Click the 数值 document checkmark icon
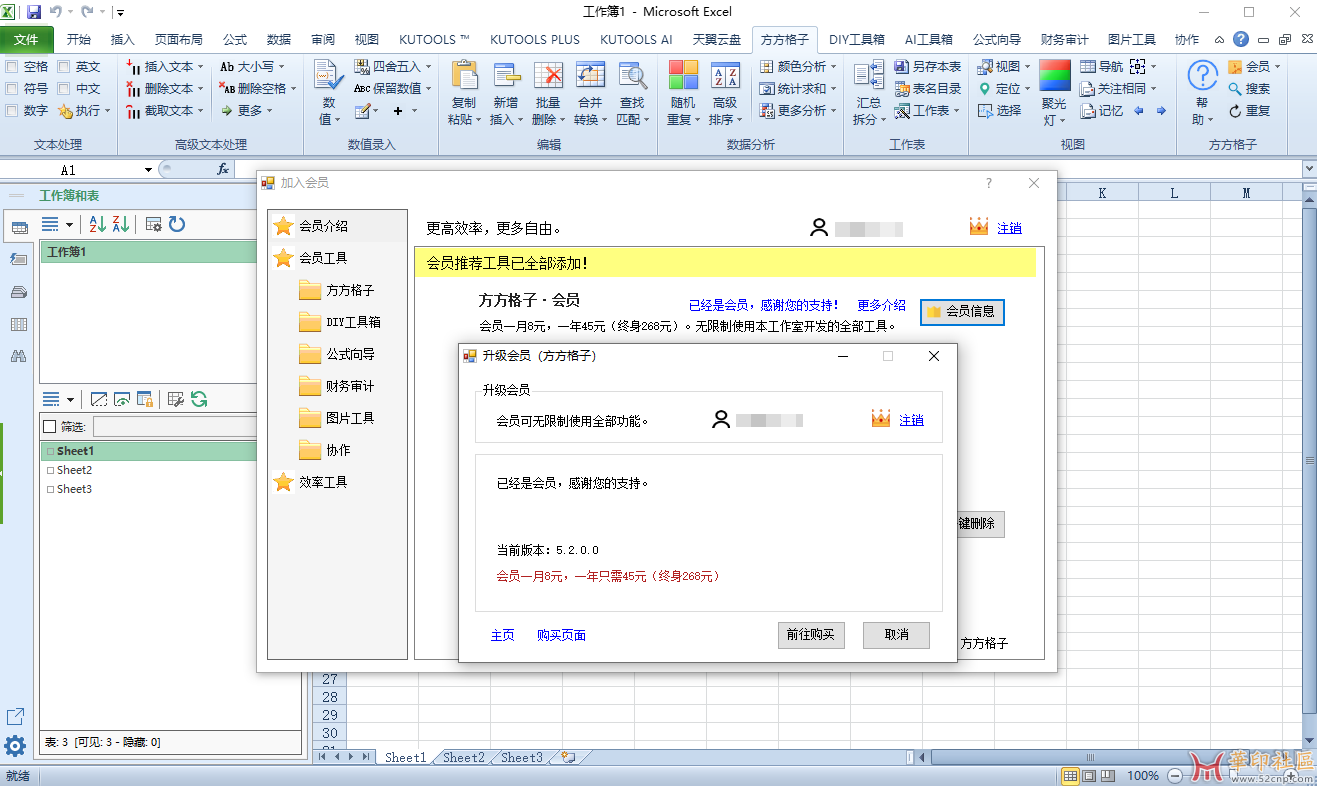 pyautogui.click(x=327, y=76)
